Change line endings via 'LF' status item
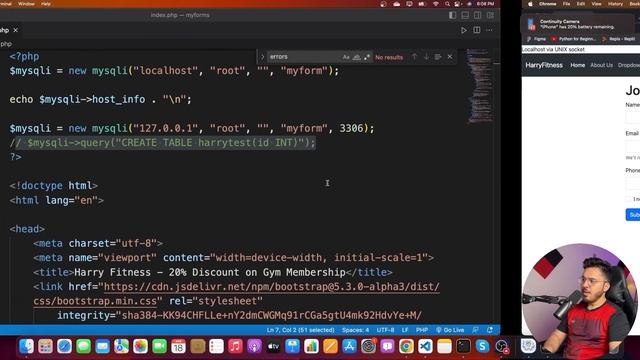640x360 pixels. point(405,330)
